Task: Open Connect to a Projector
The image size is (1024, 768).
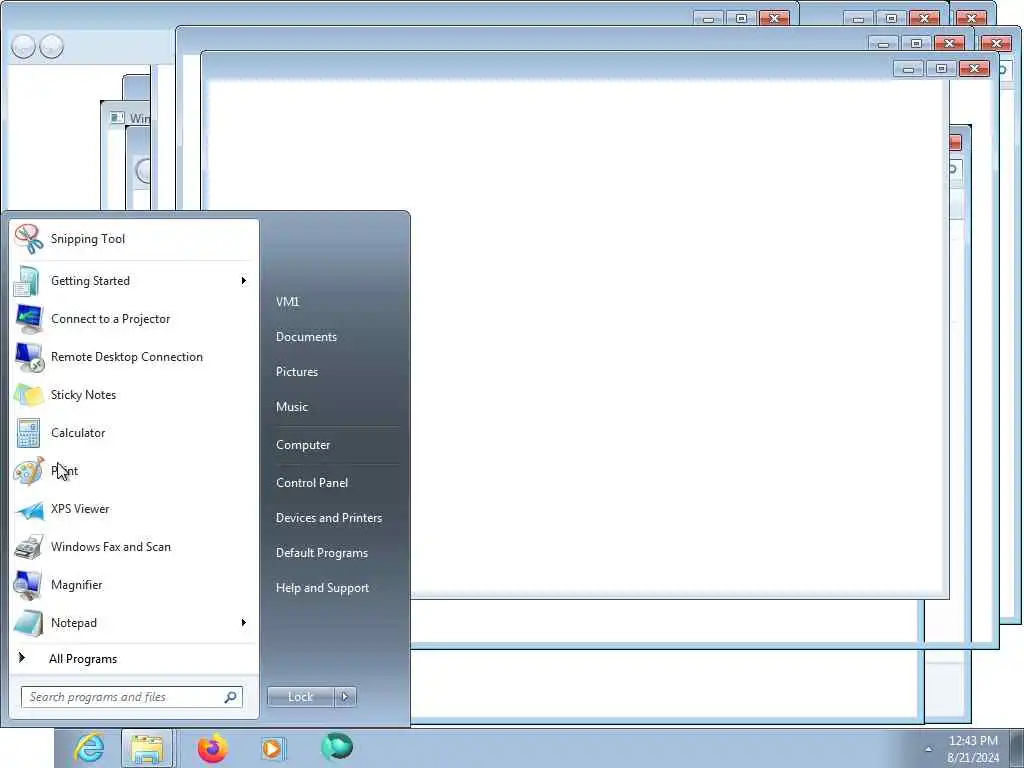Action: (134, 319)
